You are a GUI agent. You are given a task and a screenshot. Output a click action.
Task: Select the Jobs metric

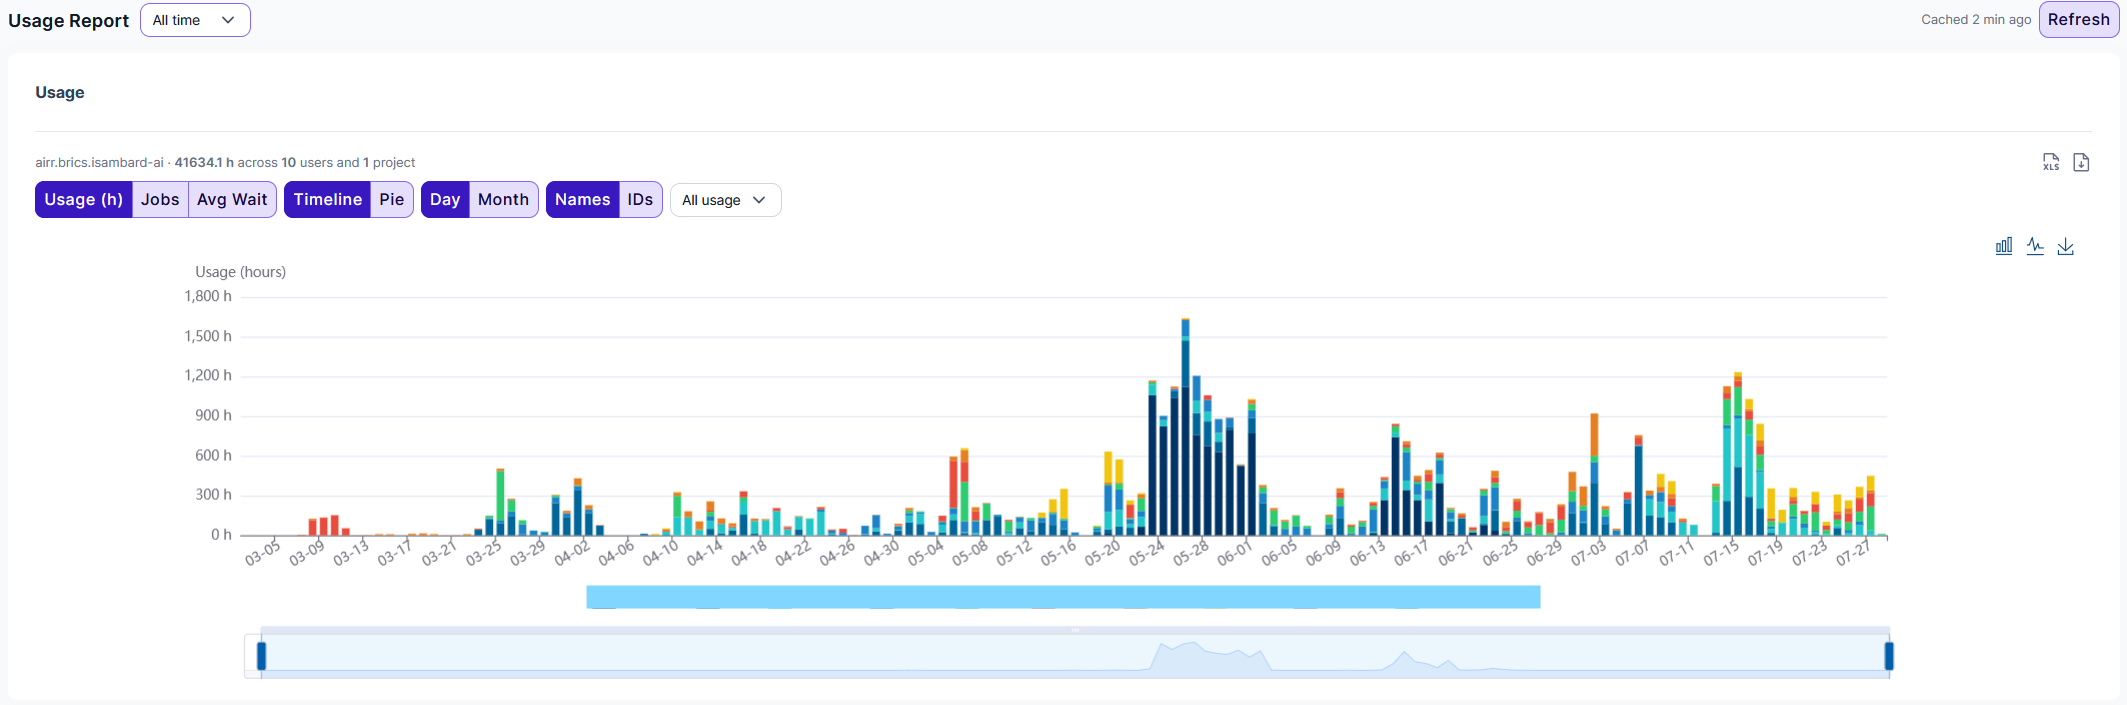[x=160, y=200]
